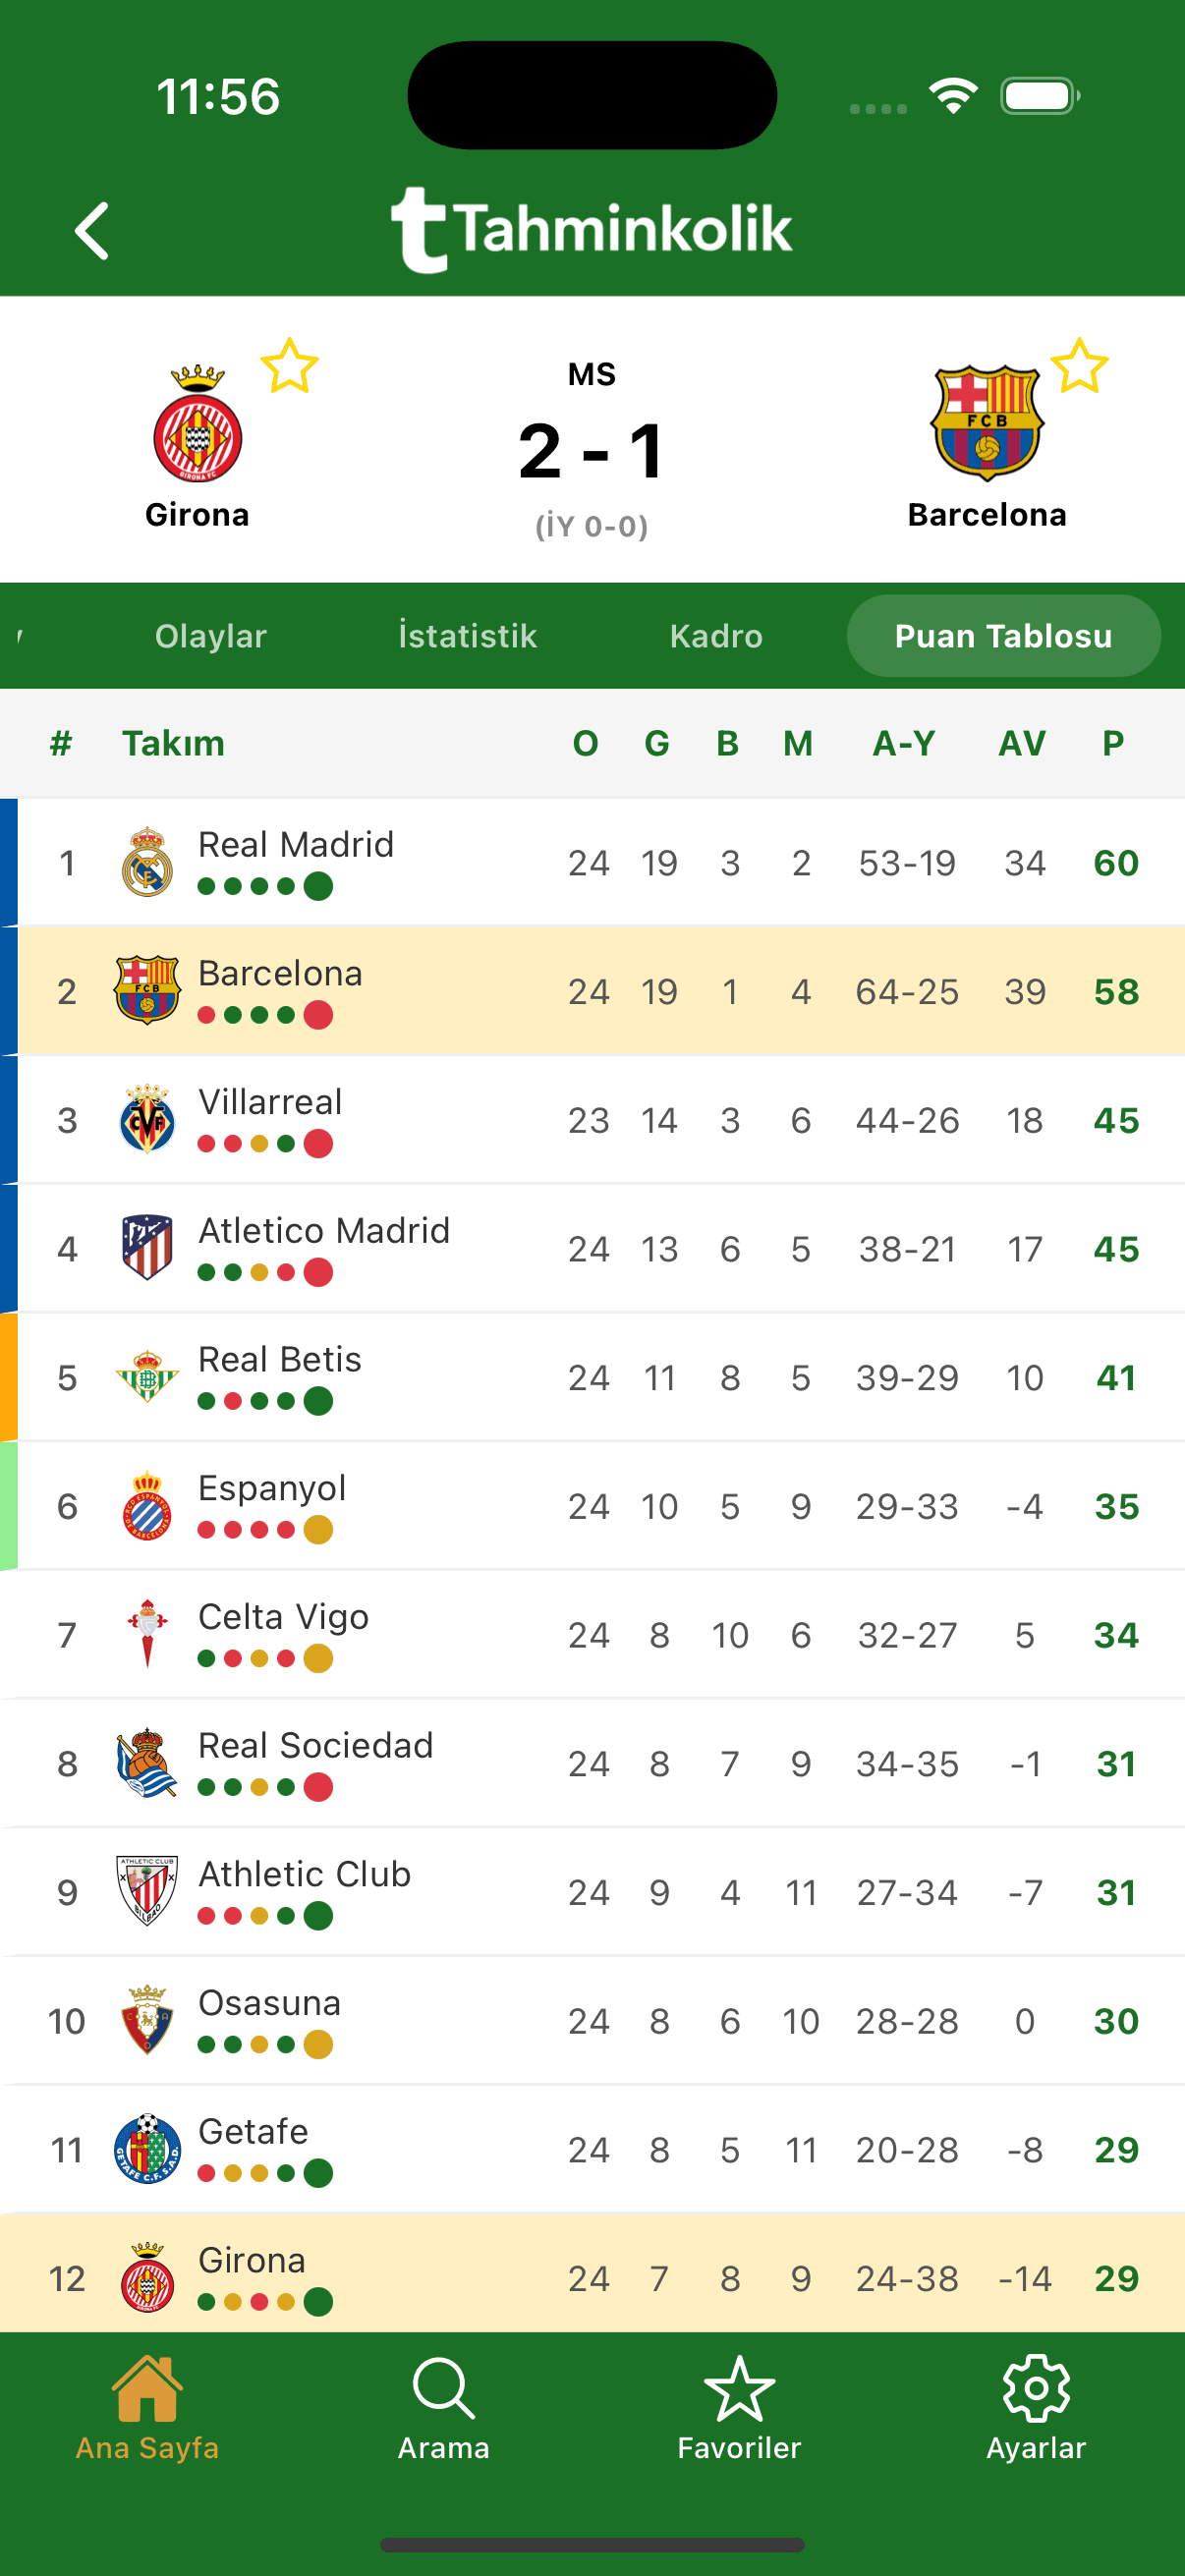Show the Kadro tab
The image size is (1185, 2576).
(x=716, y=636)
